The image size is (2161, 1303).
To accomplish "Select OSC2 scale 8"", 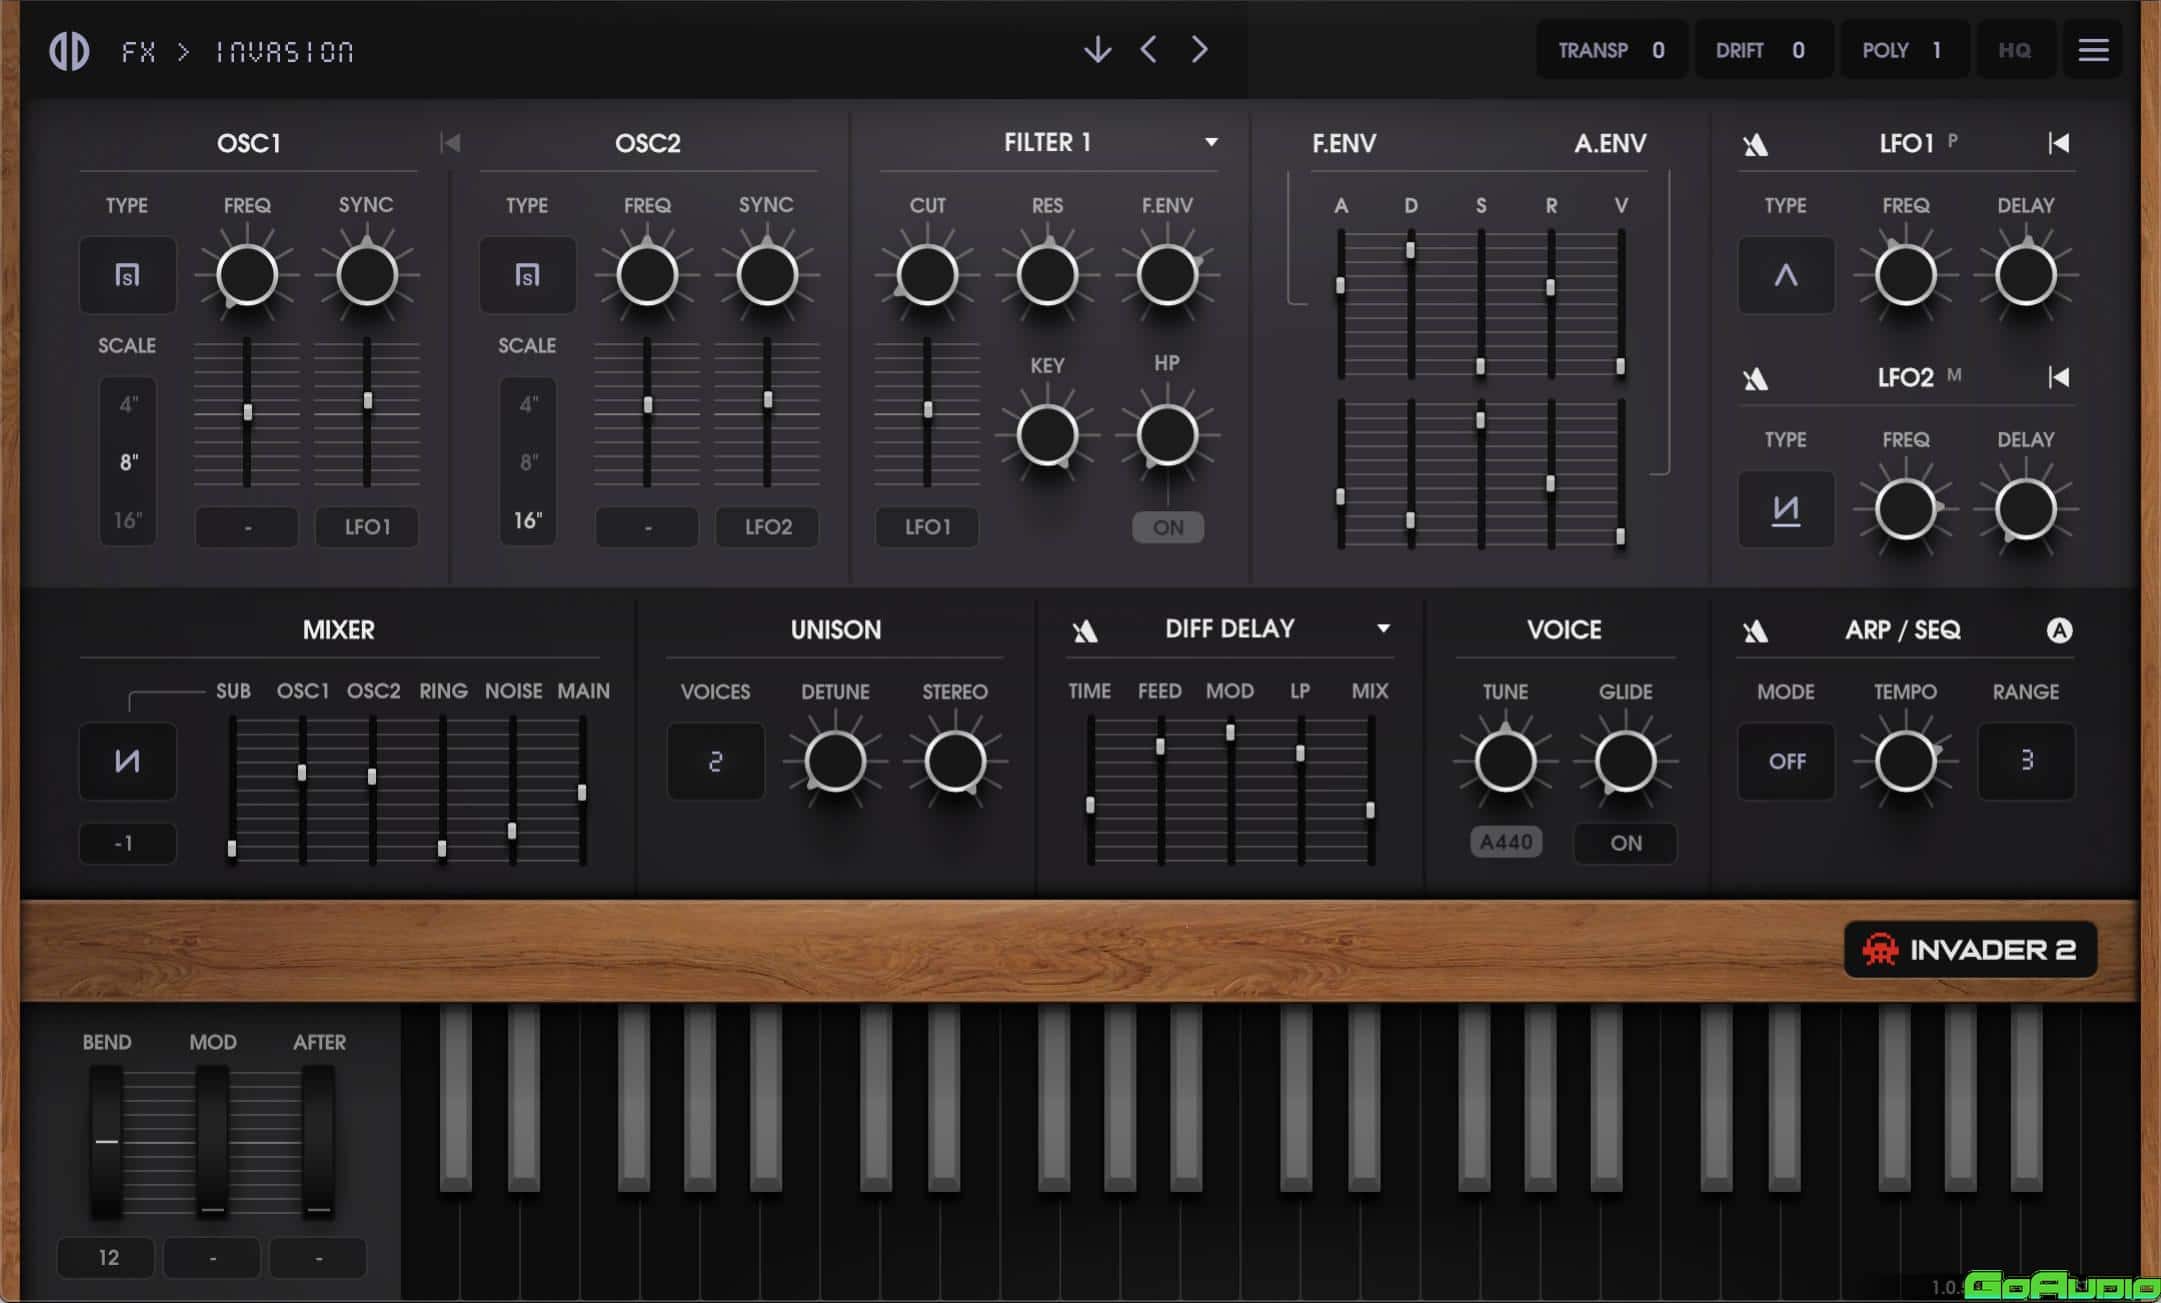I will click(528, 462).
